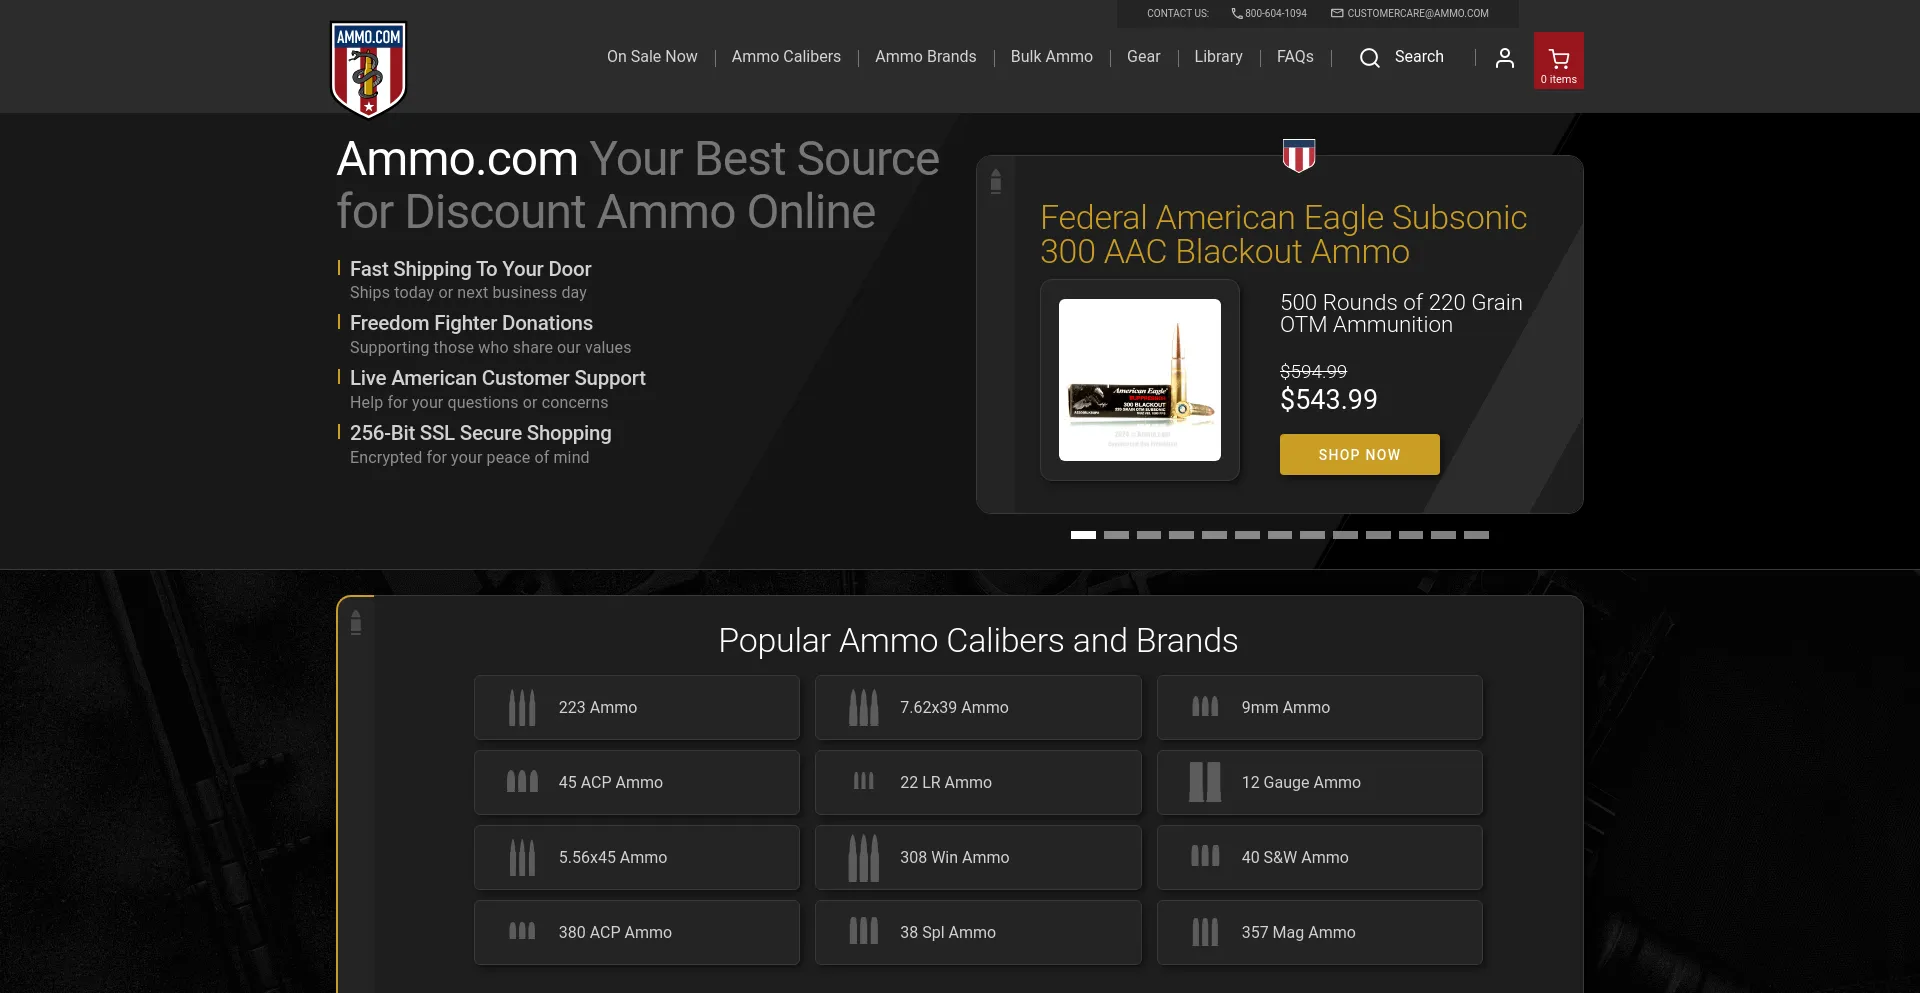Click the bullet icon beside 357 Mag Ammo
The image size is (1920, 993).
1205,932
